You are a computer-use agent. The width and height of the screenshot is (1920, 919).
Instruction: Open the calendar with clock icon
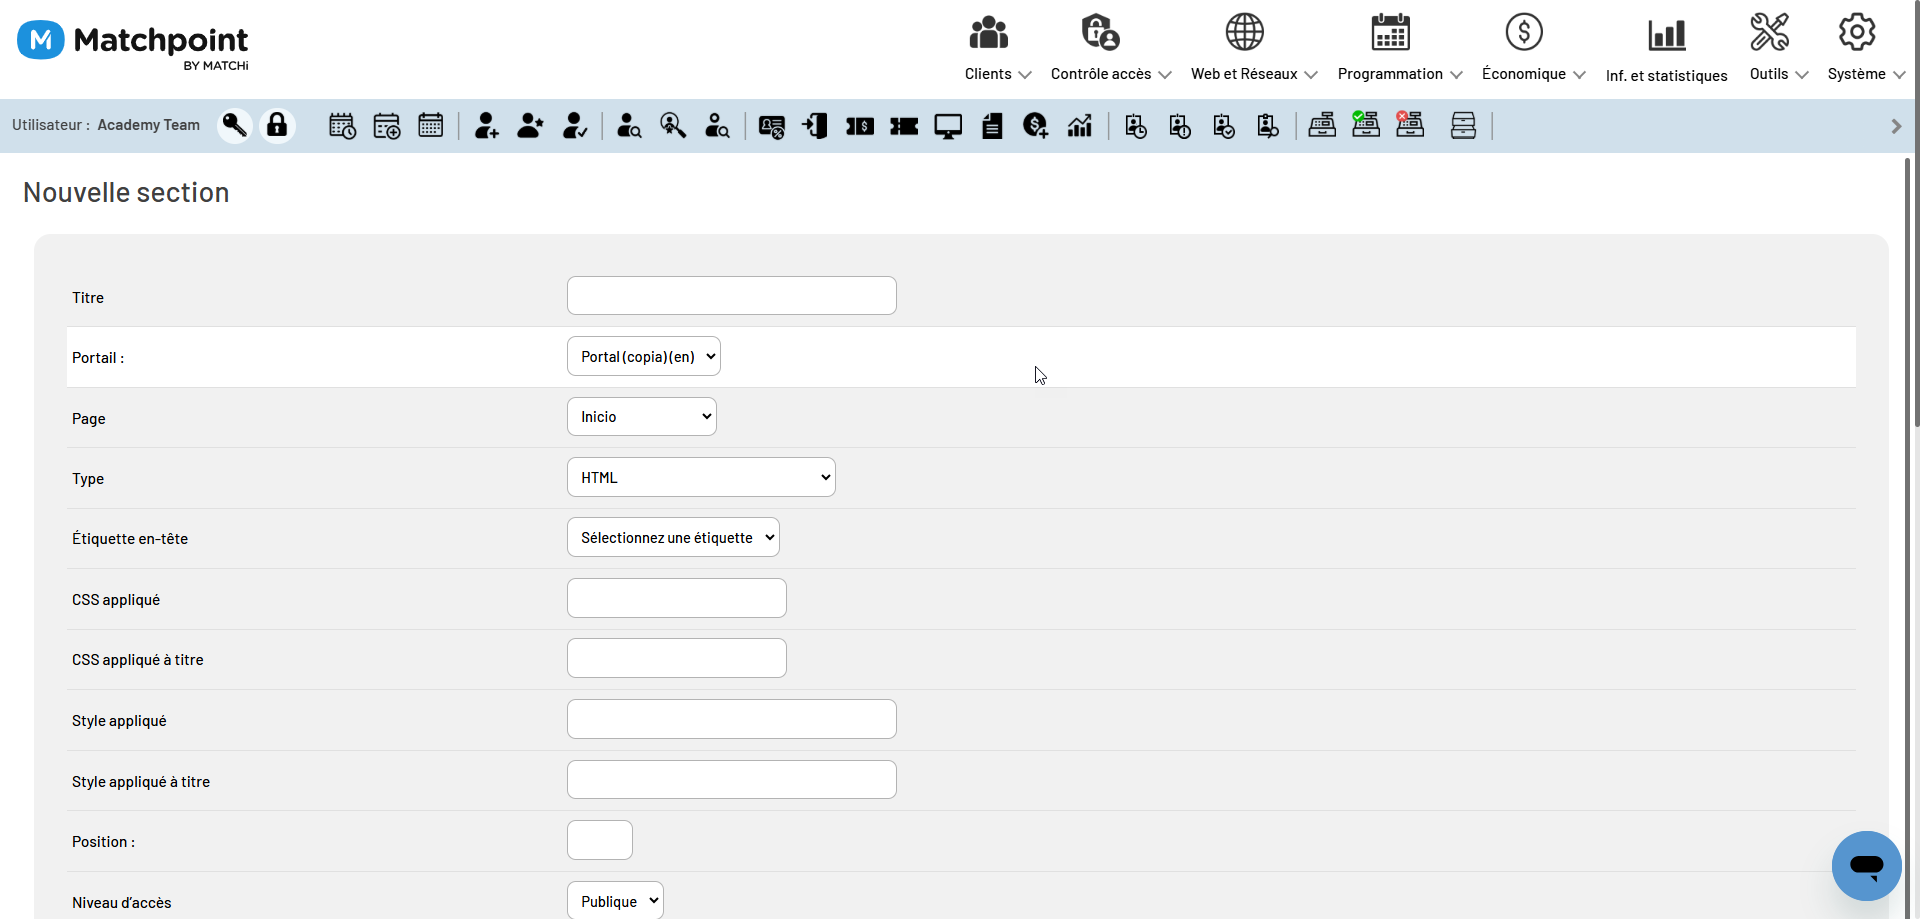coord(342,126)
